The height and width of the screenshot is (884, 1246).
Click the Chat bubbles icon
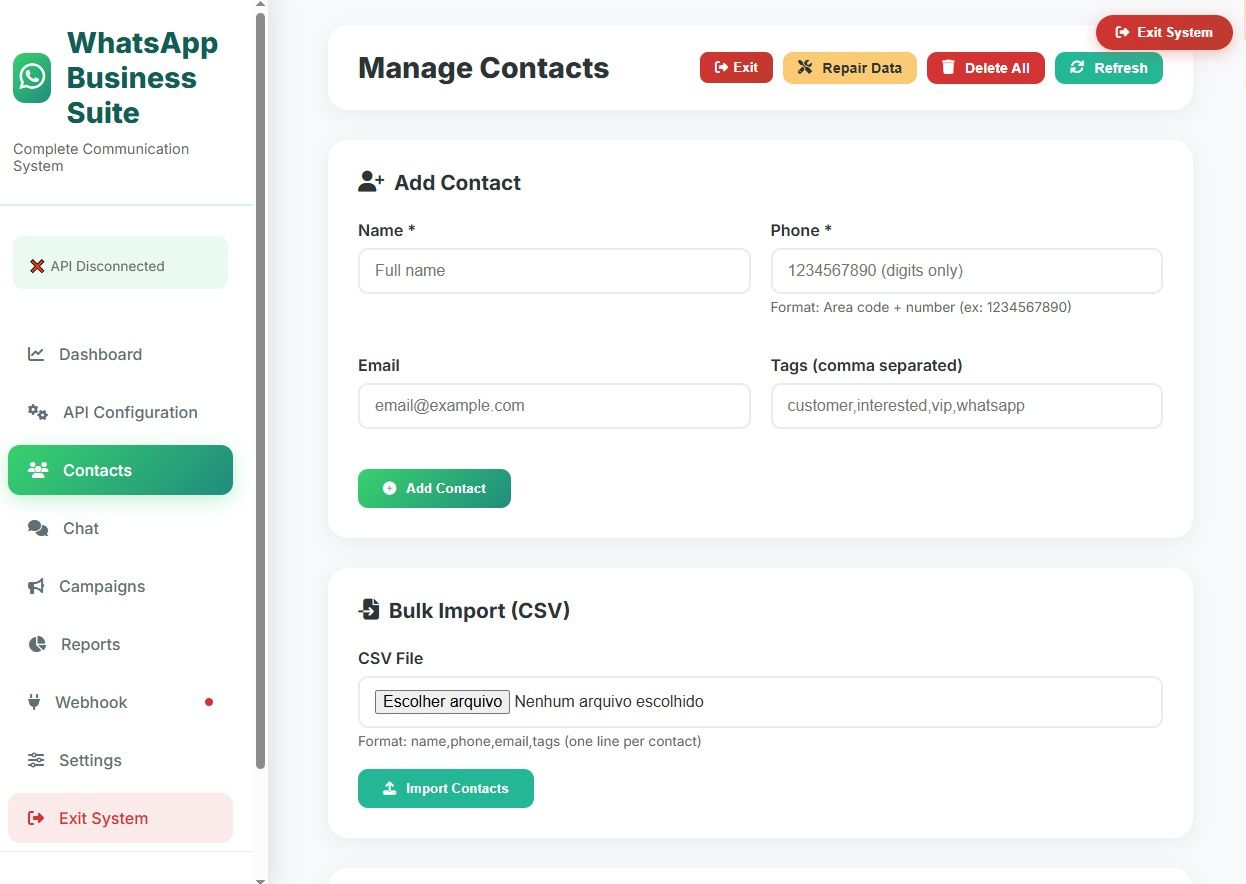pos(38,528)
